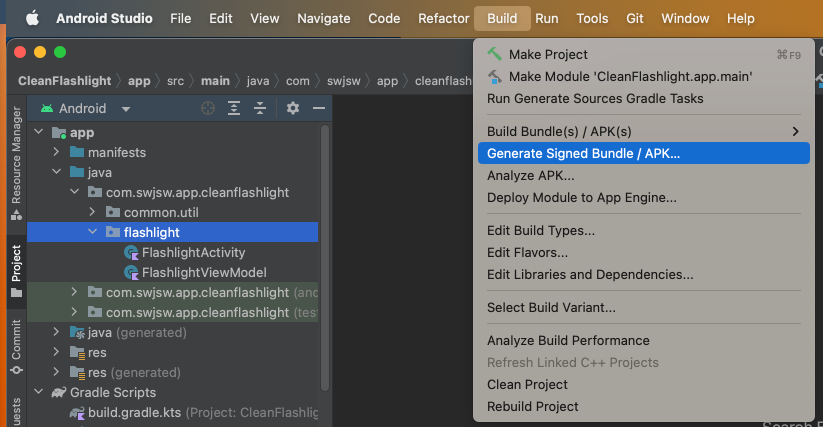Expand the java (generated) folder
This screenshot has width=823, height=427.
tap(56, 332)
